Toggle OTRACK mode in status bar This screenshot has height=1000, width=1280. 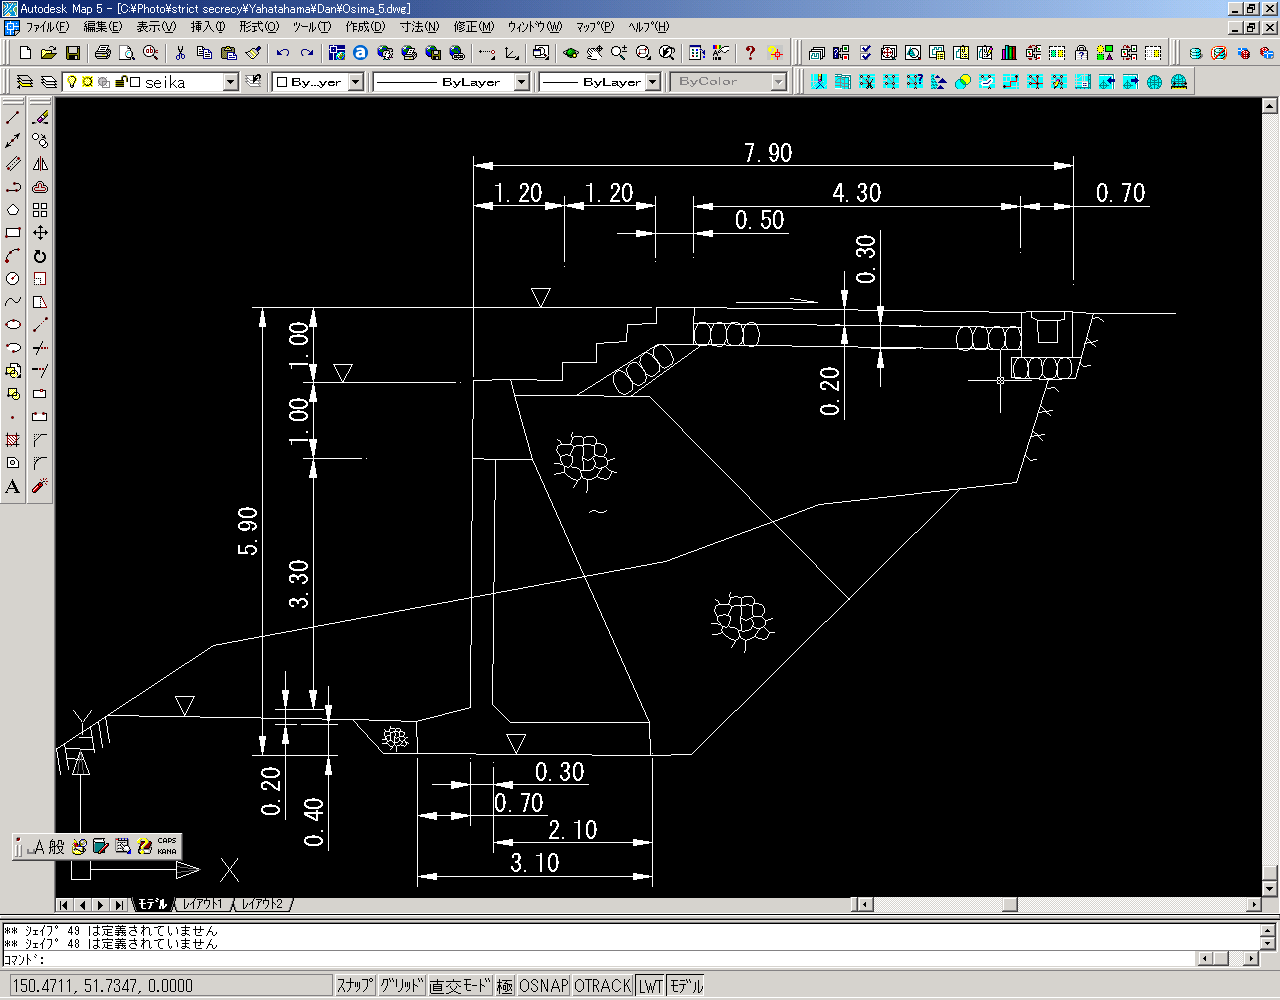(x=602, y=986)
